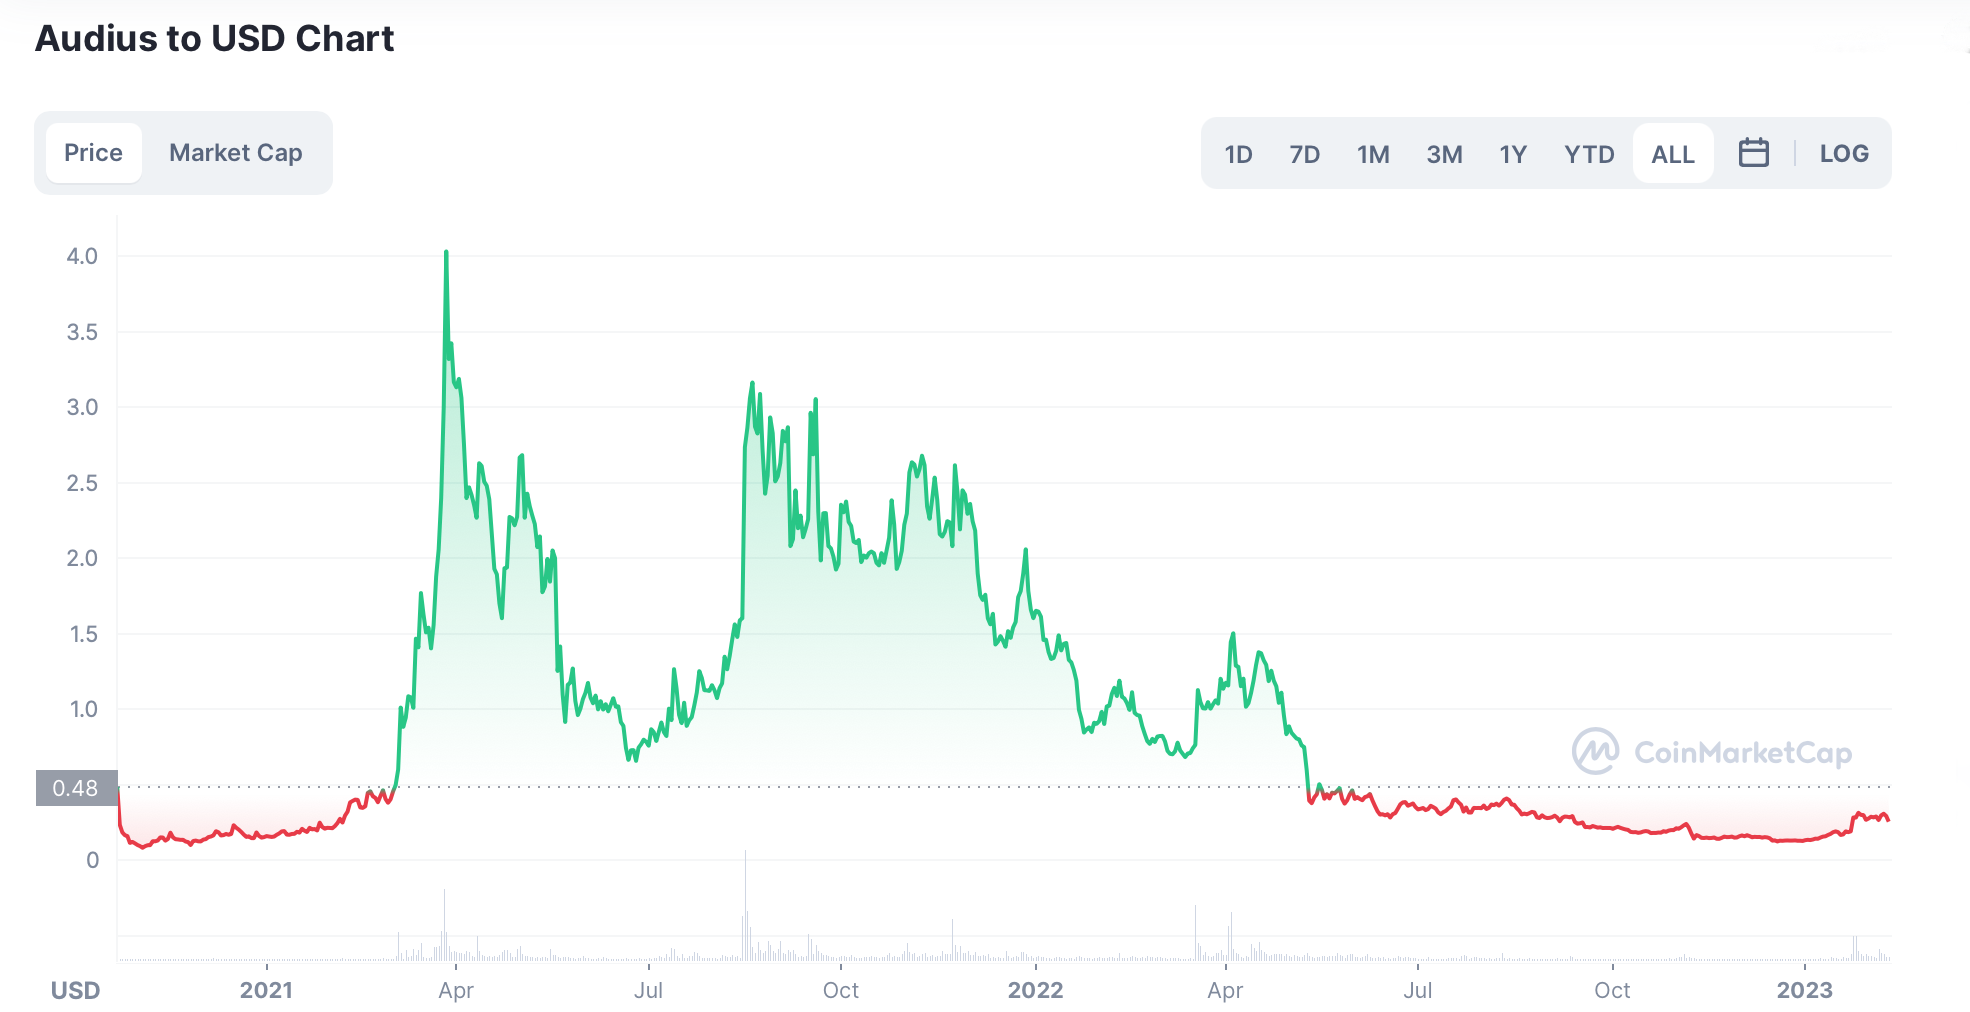Click the Audius to USD Chart heading
The height and width of the screenshot is (1012, 1970).
[215, 38]
